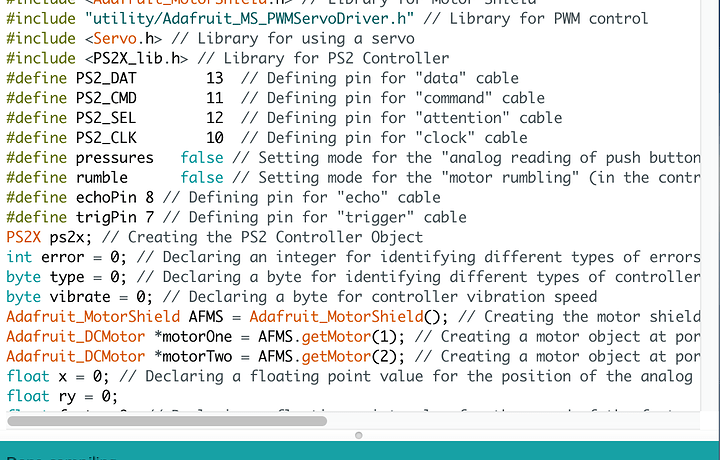Click "float" keyword on the x line
Viewport: 720px width, 460px height.
pos(28,376)
